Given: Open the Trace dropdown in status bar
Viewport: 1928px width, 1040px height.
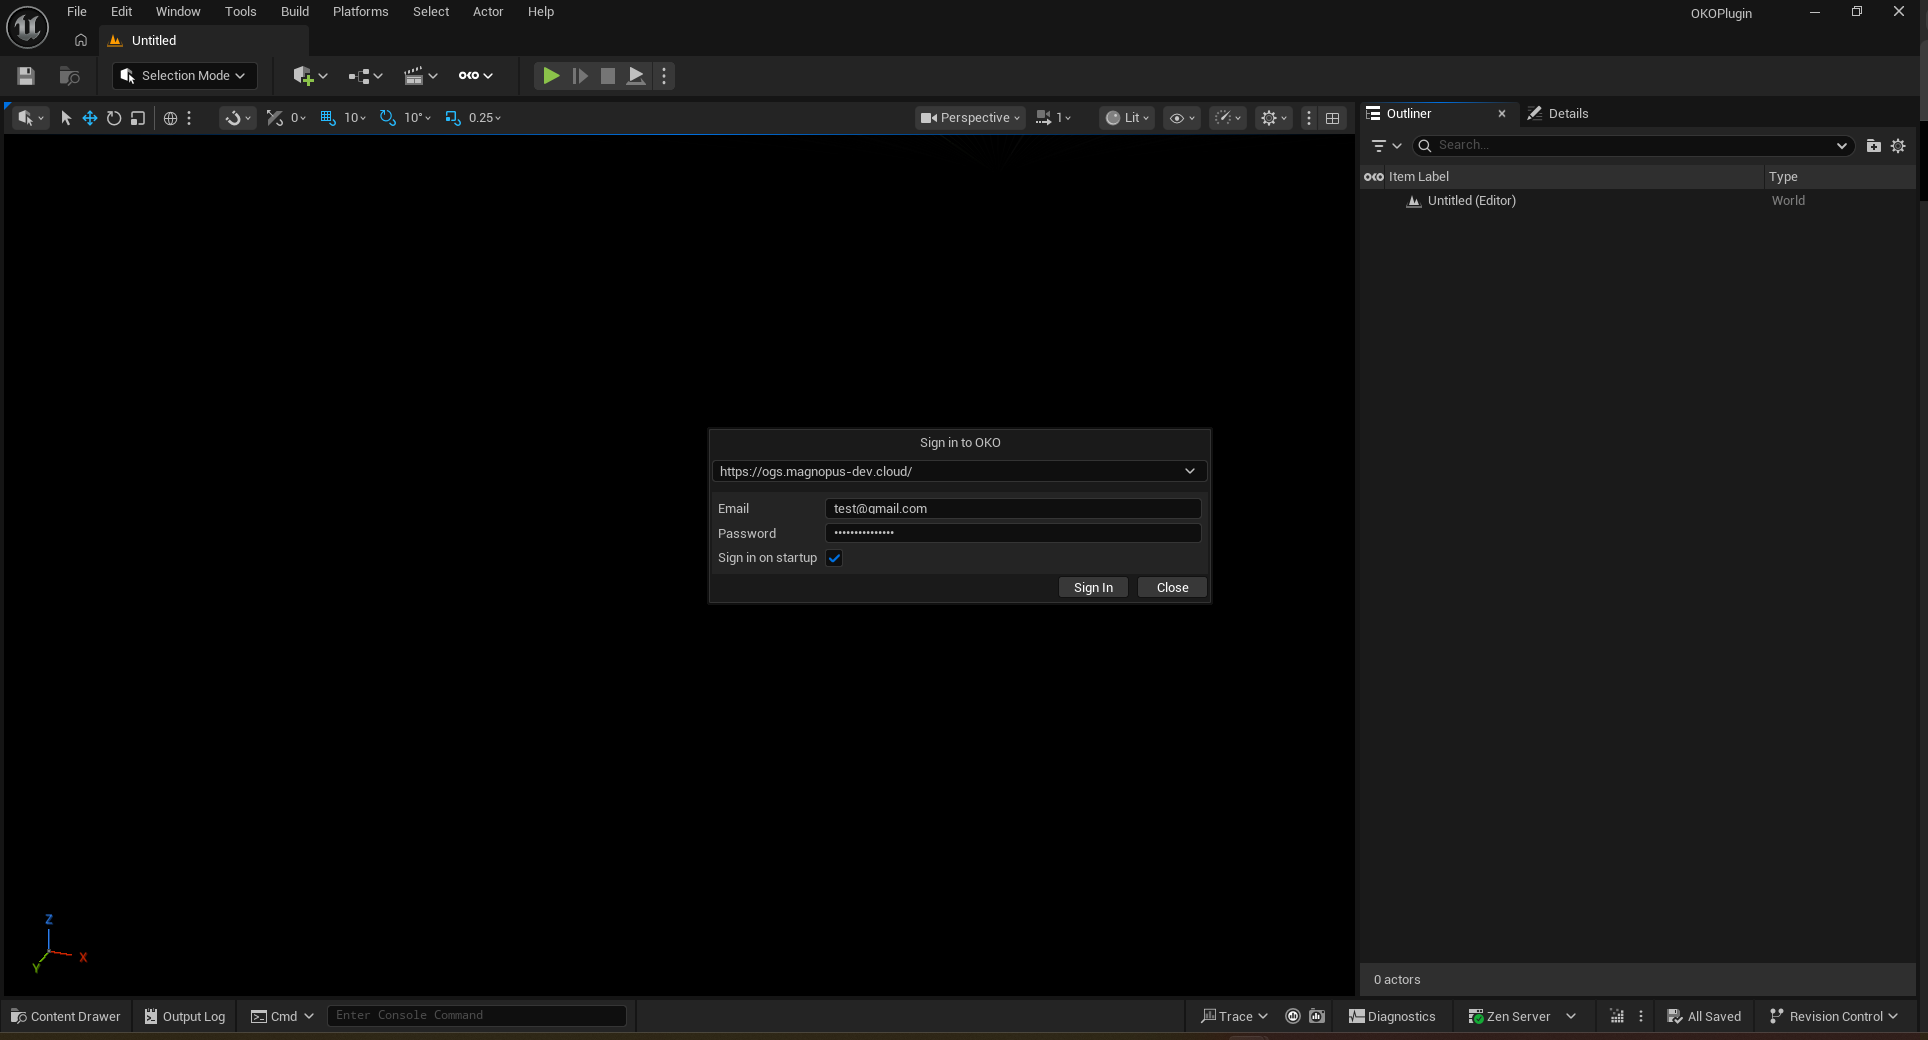Looking at the screenshot, I should coord(1234,1016).
